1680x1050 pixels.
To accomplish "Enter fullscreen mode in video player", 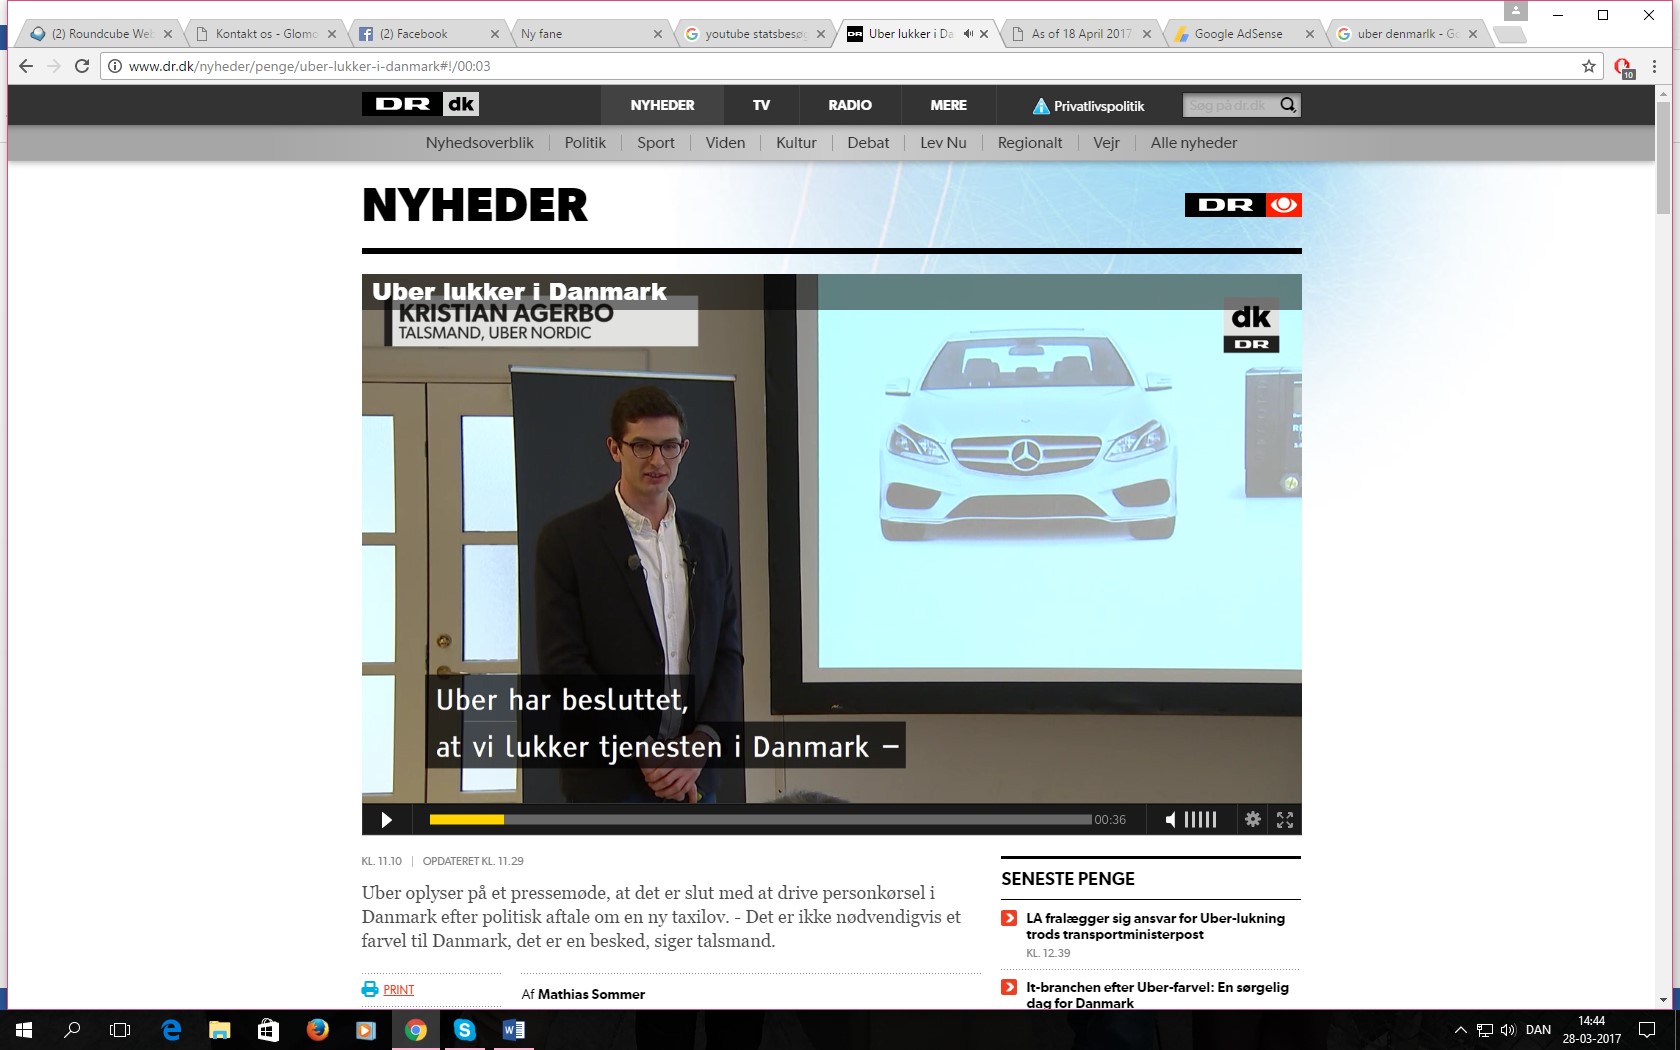I will coord(1285,820).
